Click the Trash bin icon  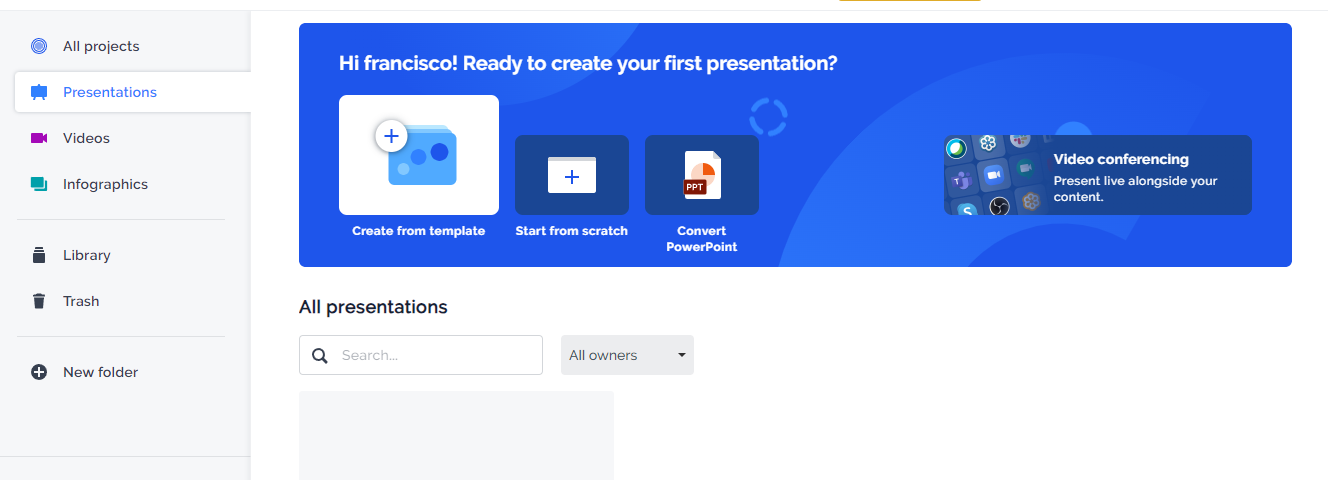pos(39,301)
